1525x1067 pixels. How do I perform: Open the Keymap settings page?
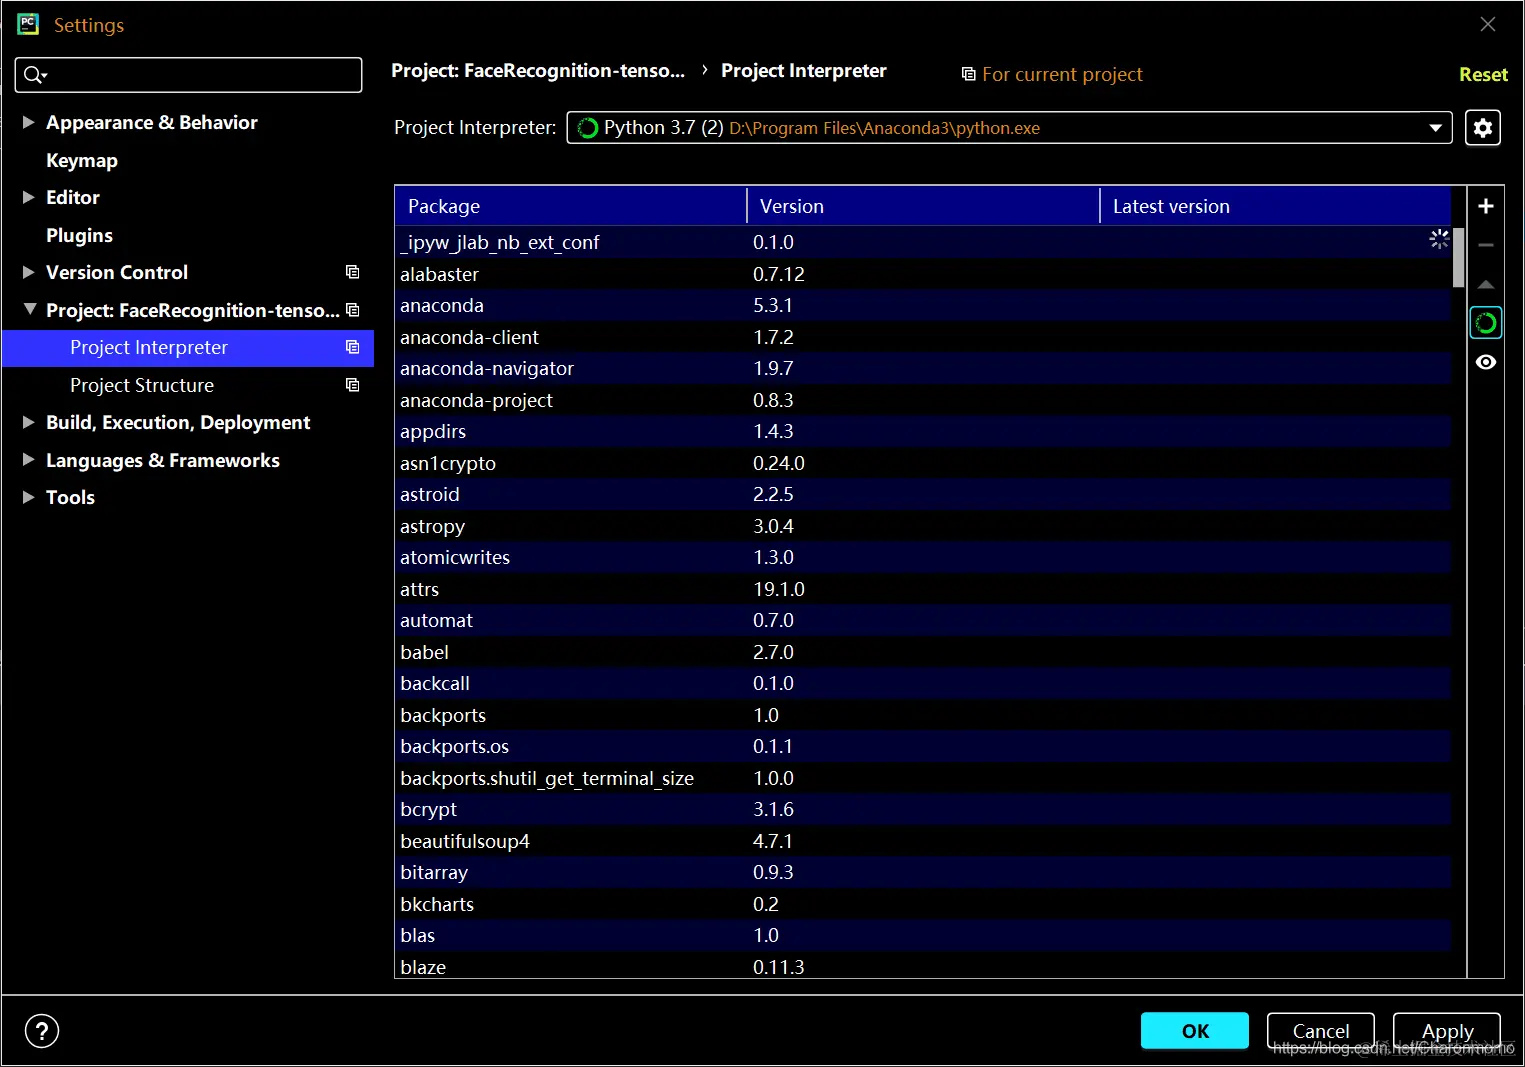pyautogui.click(x=82, y=160)
